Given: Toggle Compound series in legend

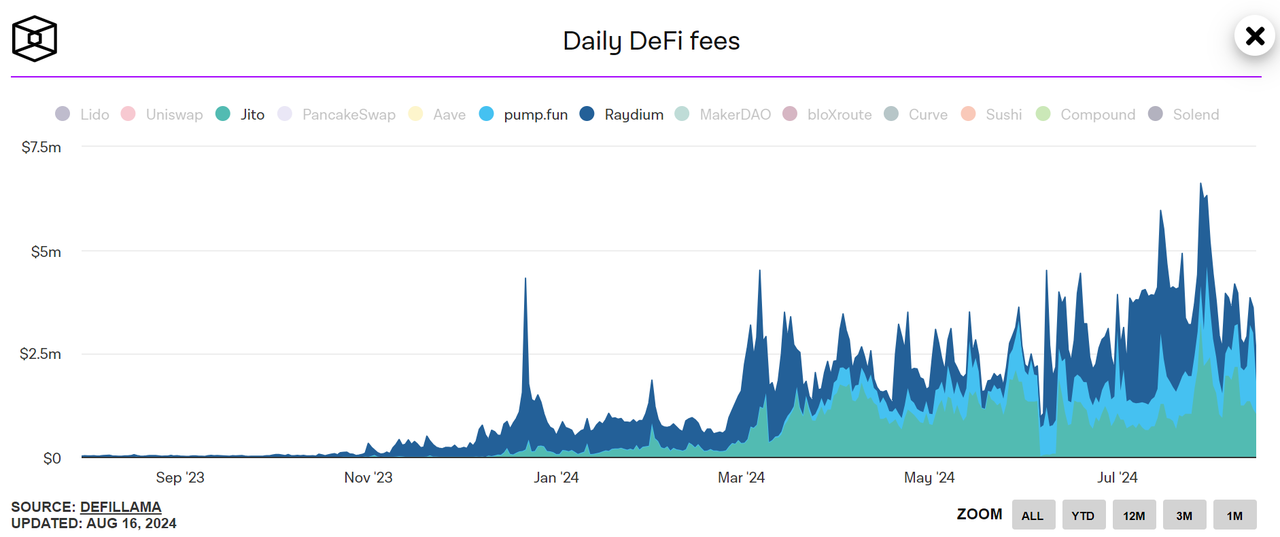Looking at the screenshot, I should [1085, 114].
